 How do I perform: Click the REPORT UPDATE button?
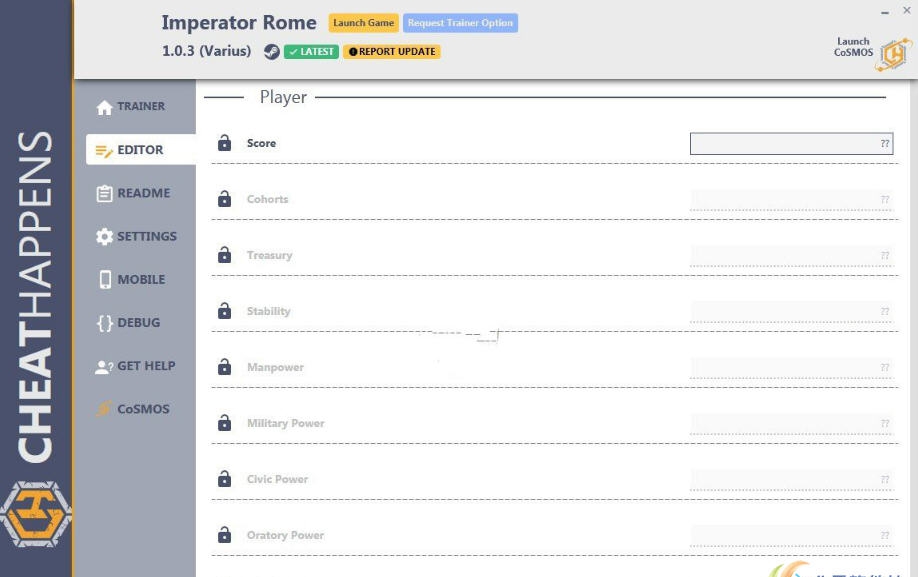point(392,51)
